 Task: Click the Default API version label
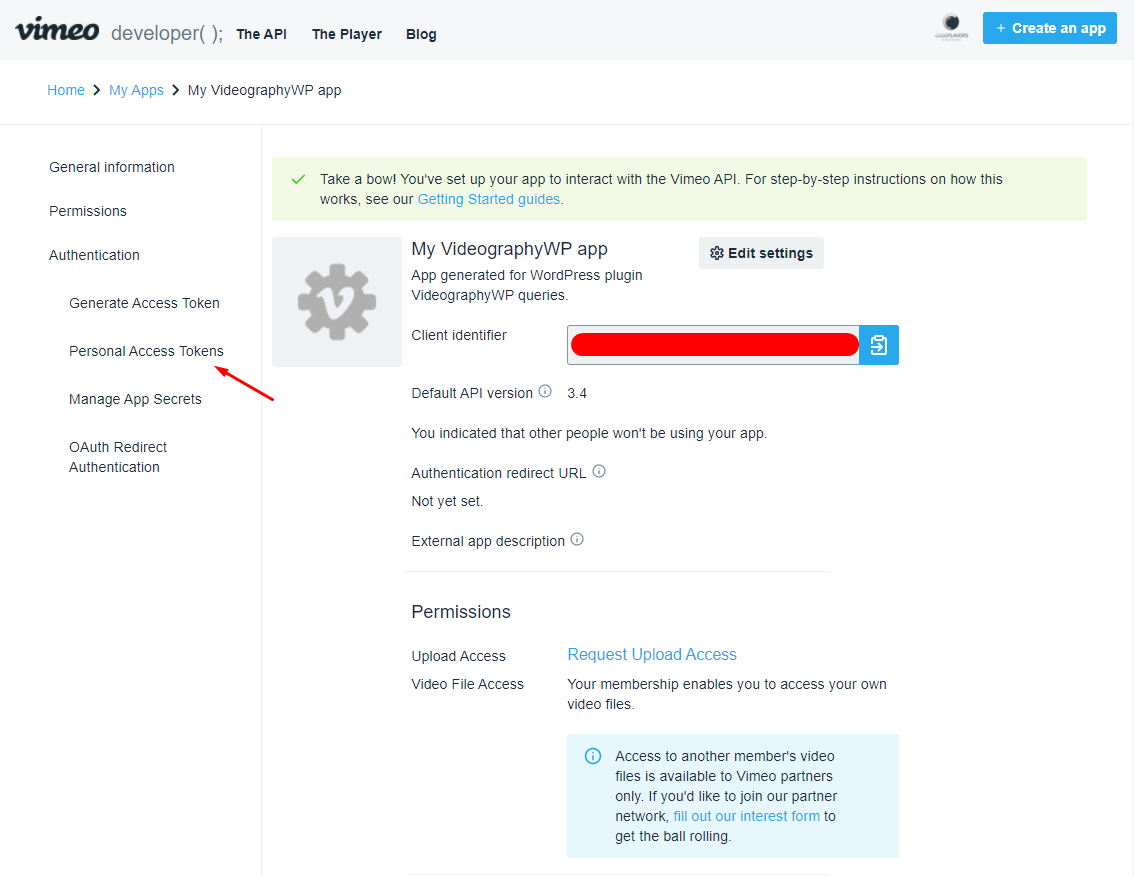tap(472, 394)
